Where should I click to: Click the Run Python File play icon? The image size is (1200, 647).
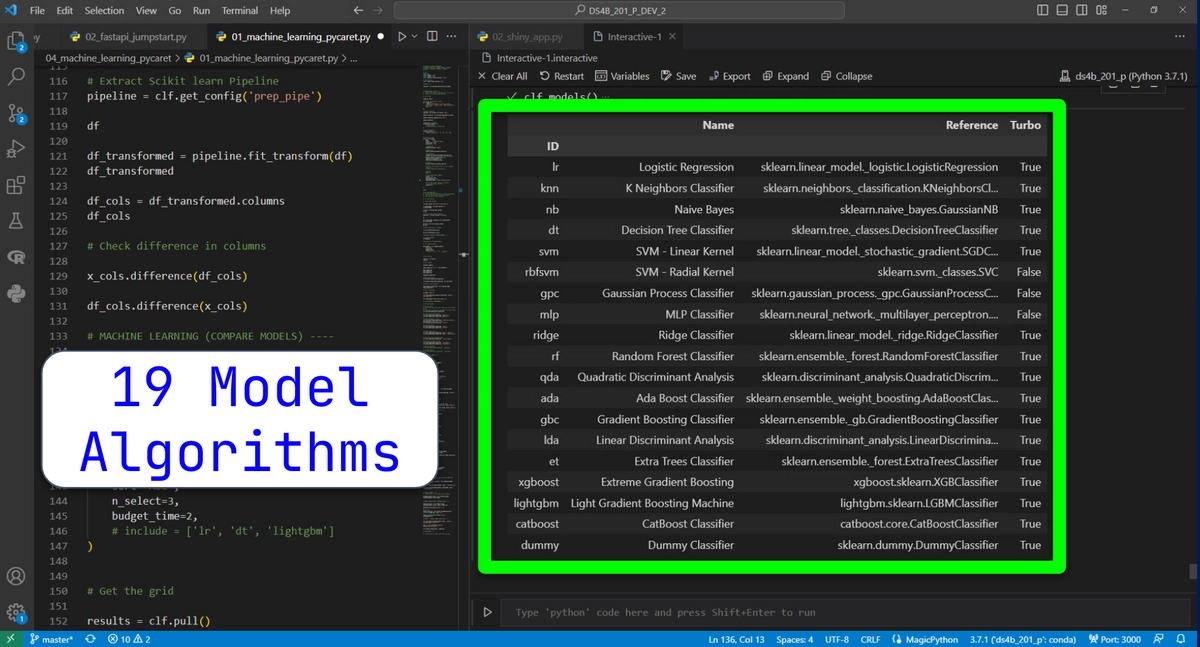click(402, 37)
